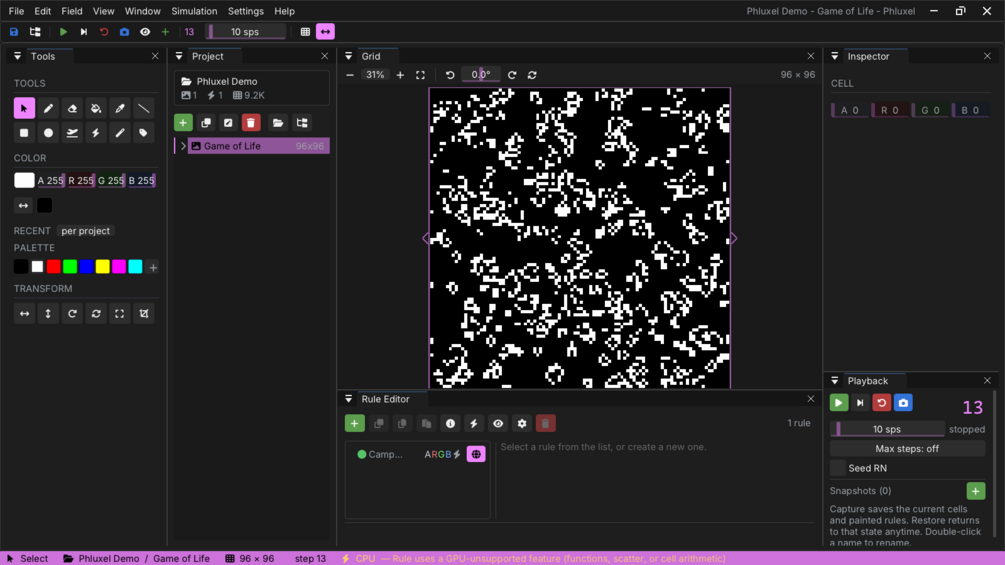Screen dimensions: 1005x565
Task: Delete field with red trash icon in Project
Action: coord(251,122)
